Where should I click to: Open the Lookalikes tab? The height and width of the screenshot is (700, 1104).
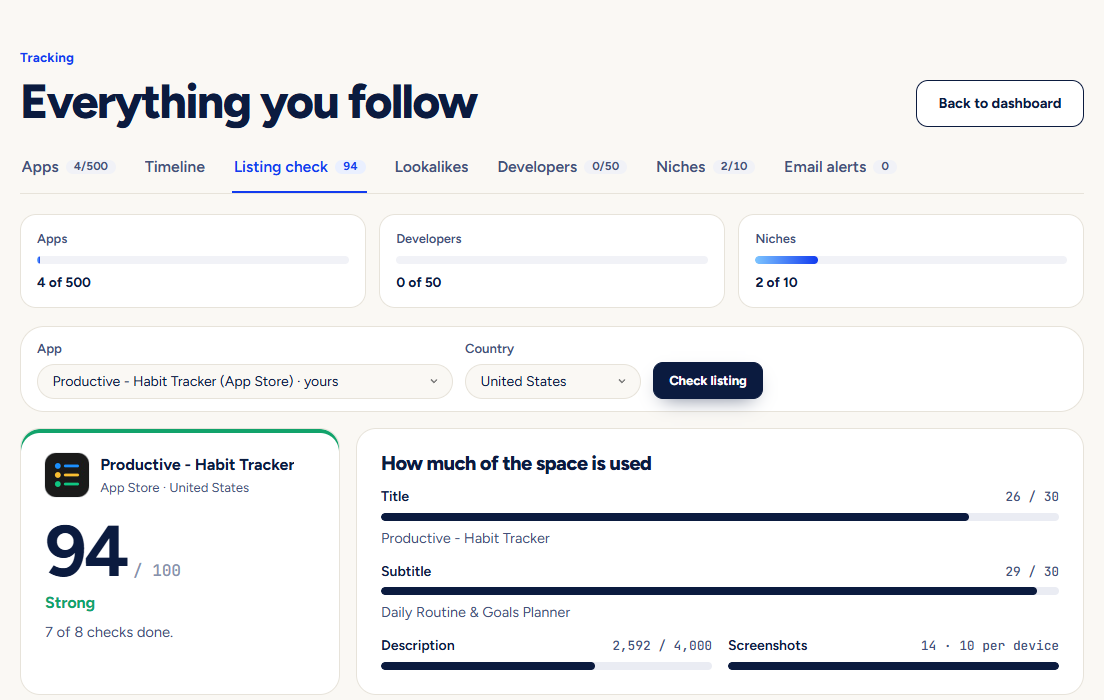tap(431, 167)
